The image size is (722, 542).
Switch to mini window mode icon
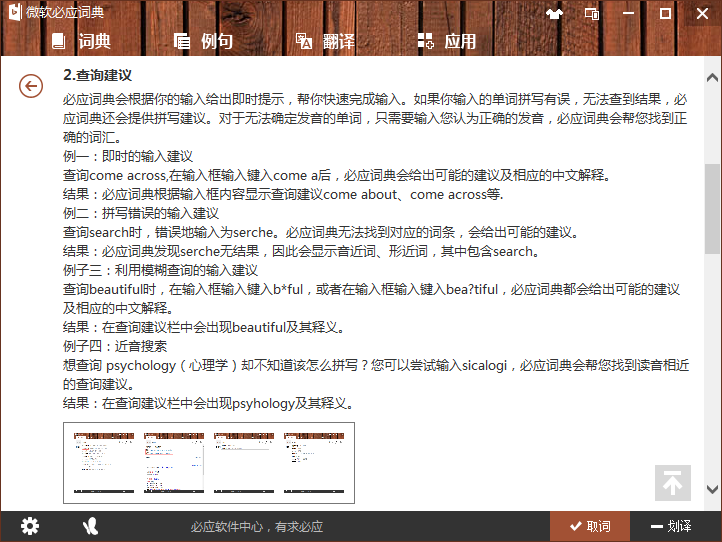pos(592,14)
